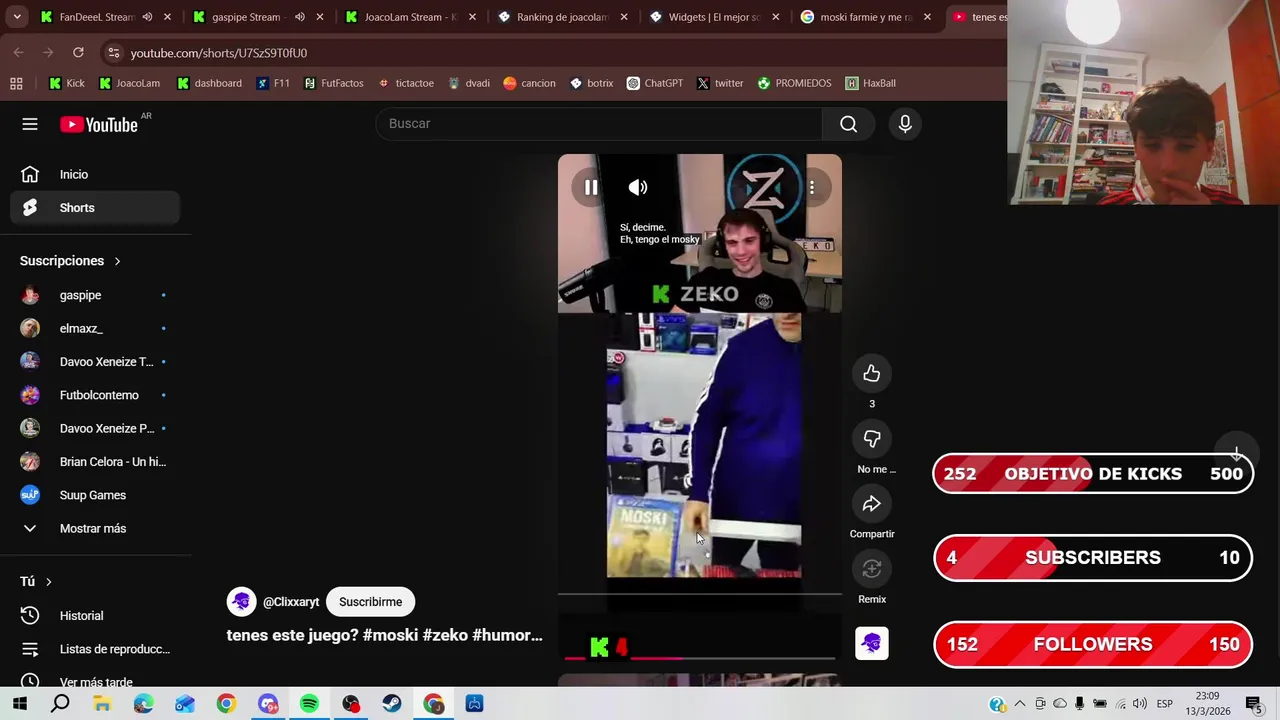Go to the YouTube home logo
This screenshot has height=720, width=1280.
pyautogui.click(x=98, y=124)
